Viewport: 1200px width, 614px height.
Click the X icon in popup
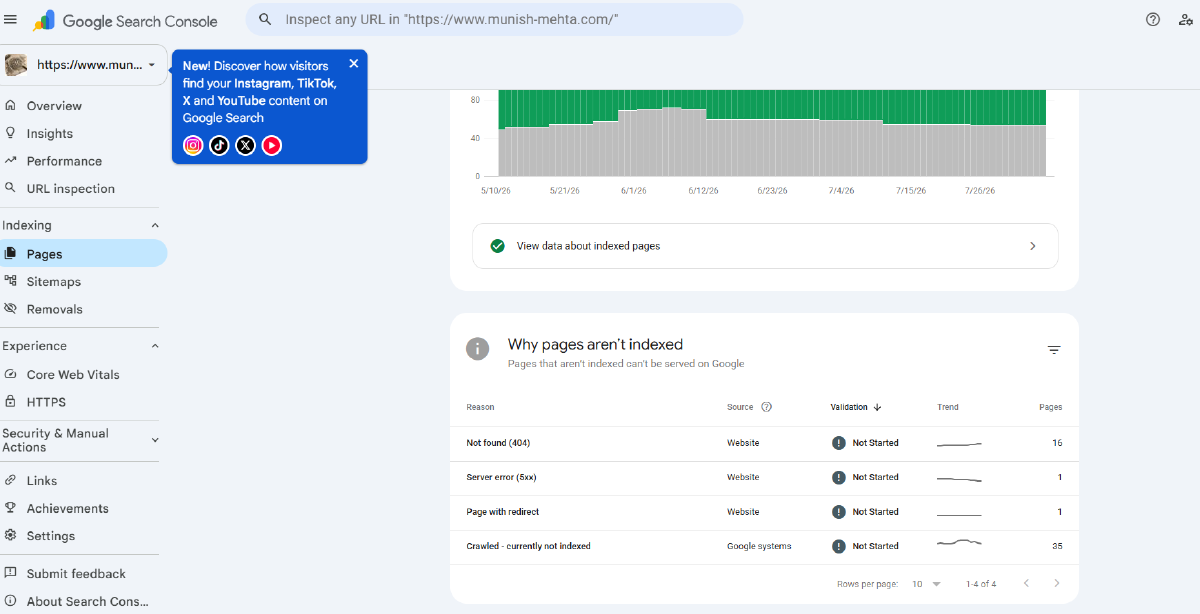(x=245, y=145)
